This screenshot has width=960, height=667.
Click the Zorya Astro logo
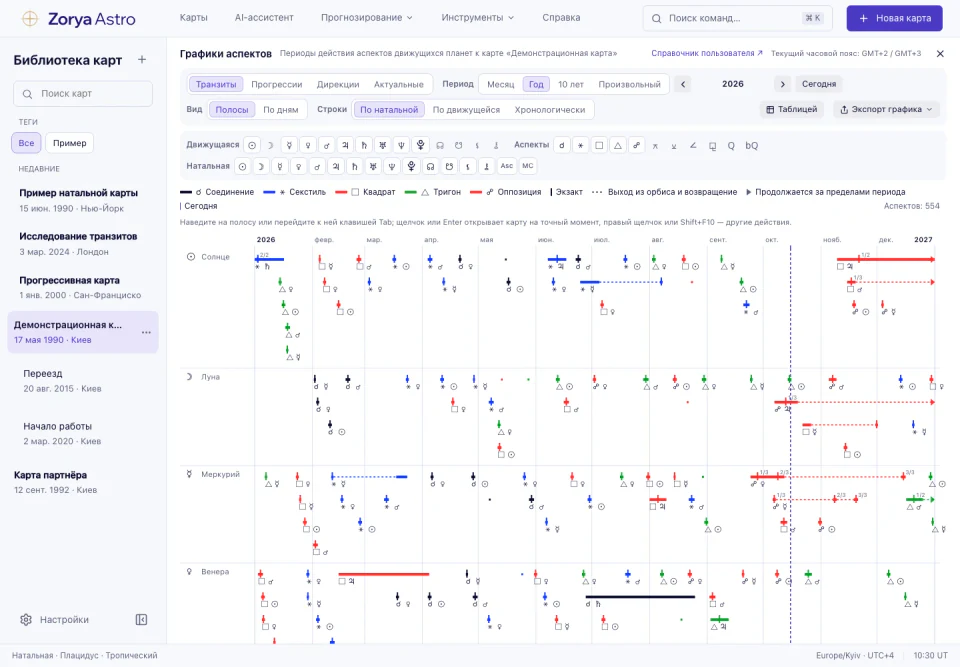78,18
